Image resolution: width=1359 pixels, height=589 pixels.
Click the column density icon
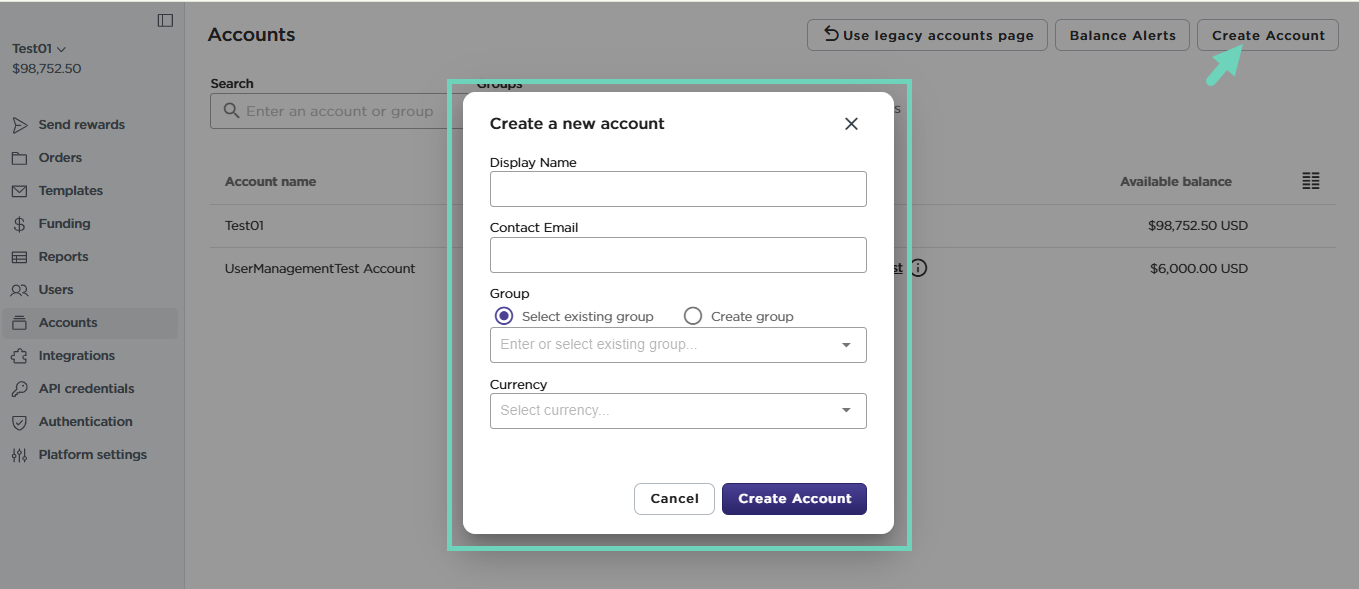pos(1311,181)
